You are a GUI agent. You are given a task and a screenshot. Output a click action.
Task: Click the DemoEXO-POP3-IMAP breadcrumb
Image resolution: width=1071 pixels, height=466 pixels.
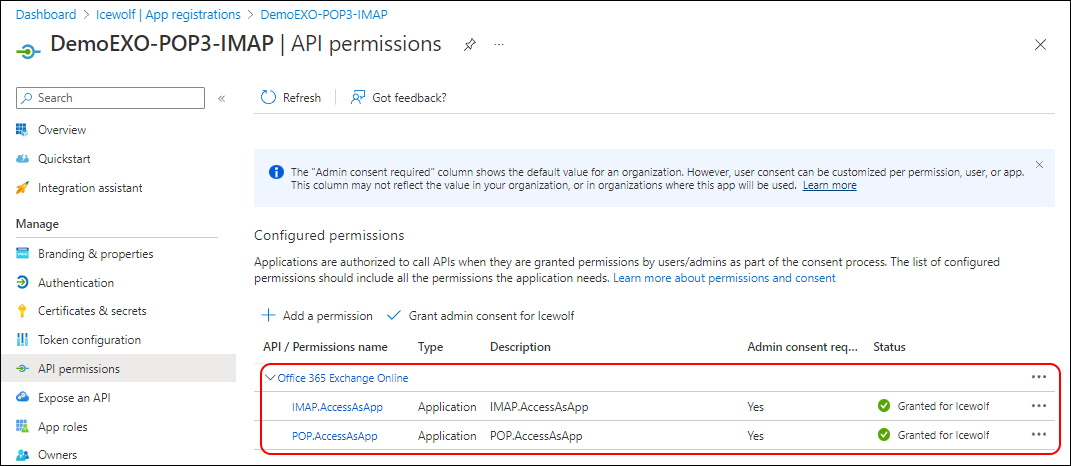(x=325, y=14)
